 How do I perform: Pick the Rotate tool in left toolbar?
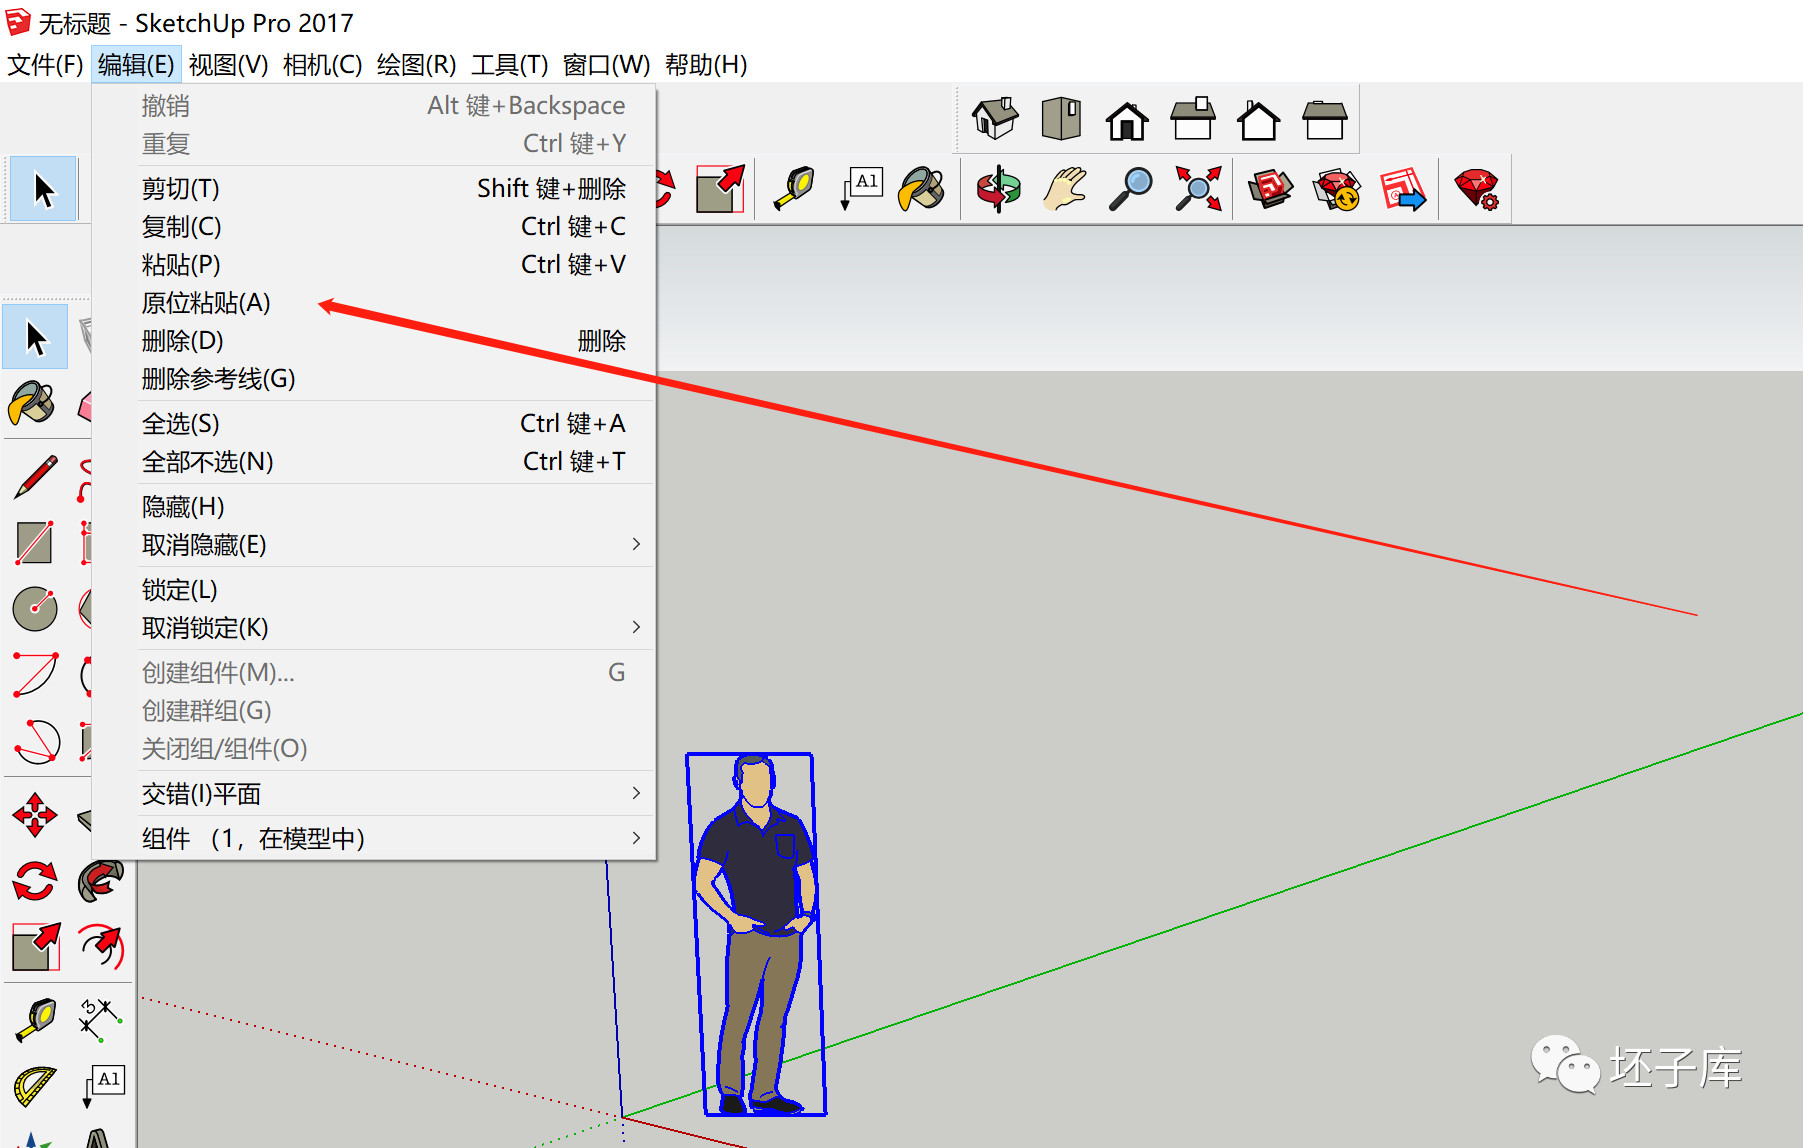36,882
